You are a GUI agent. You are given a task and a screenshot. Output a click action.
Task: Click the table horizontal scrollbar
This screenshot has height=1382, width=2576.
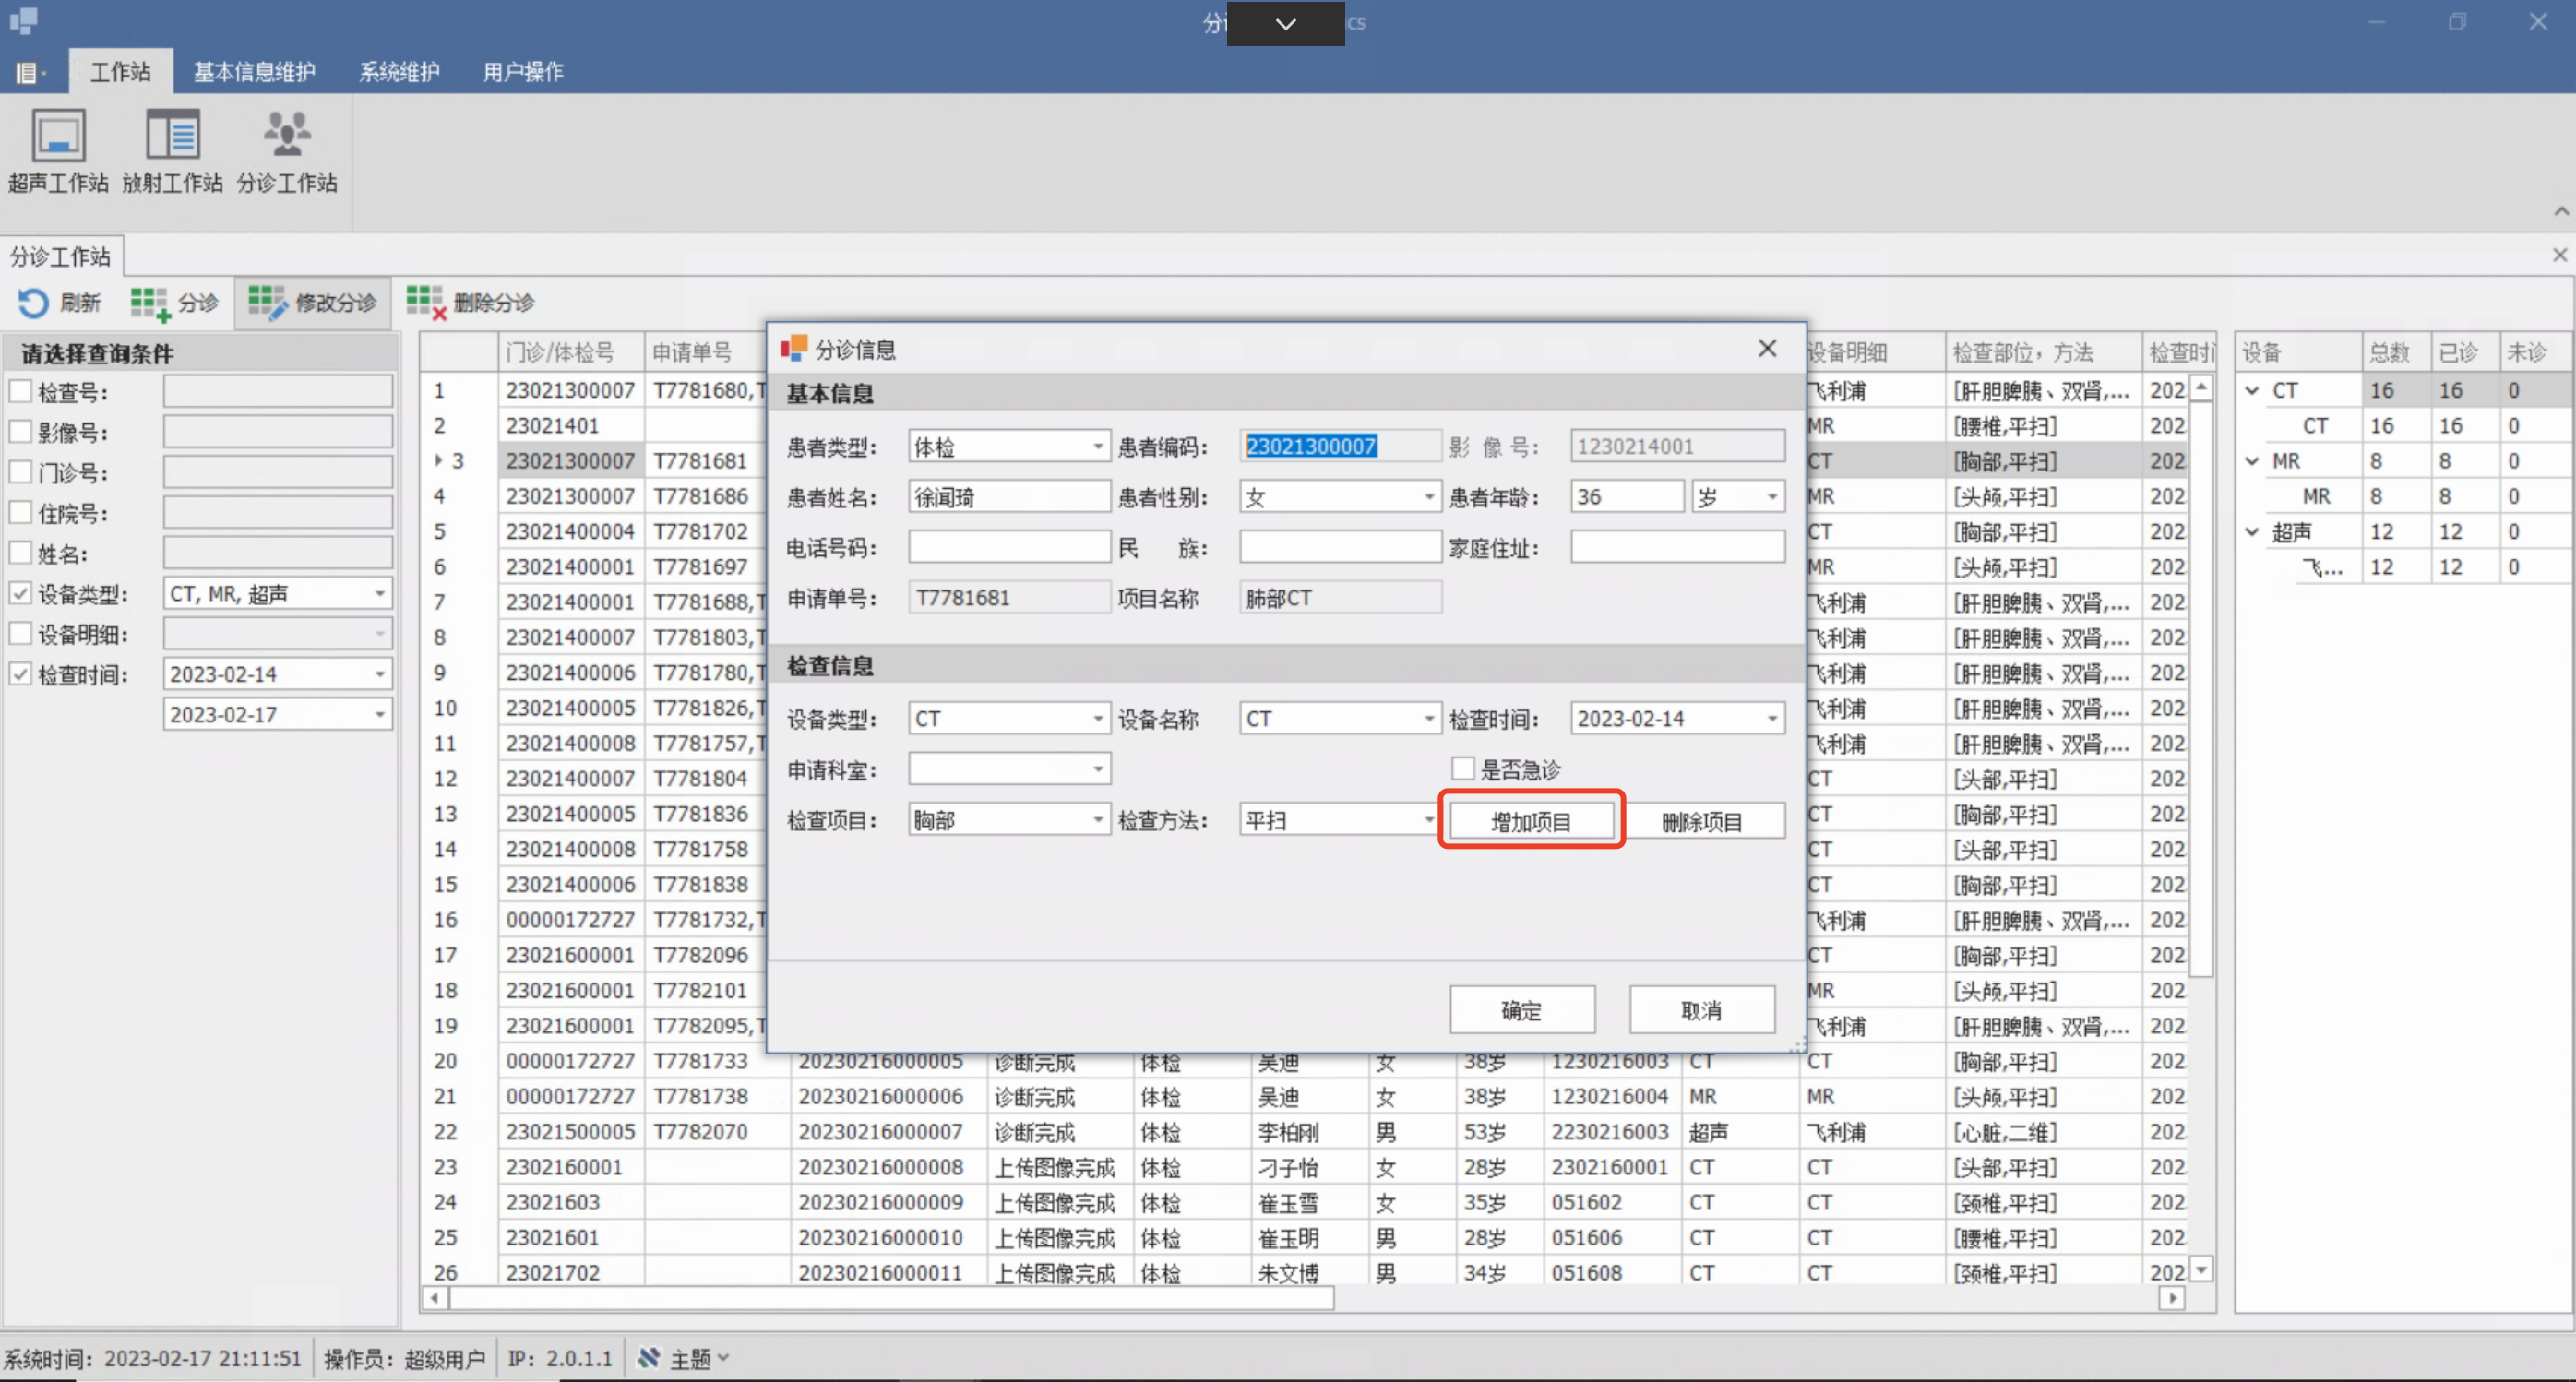tap(892, 1298)
